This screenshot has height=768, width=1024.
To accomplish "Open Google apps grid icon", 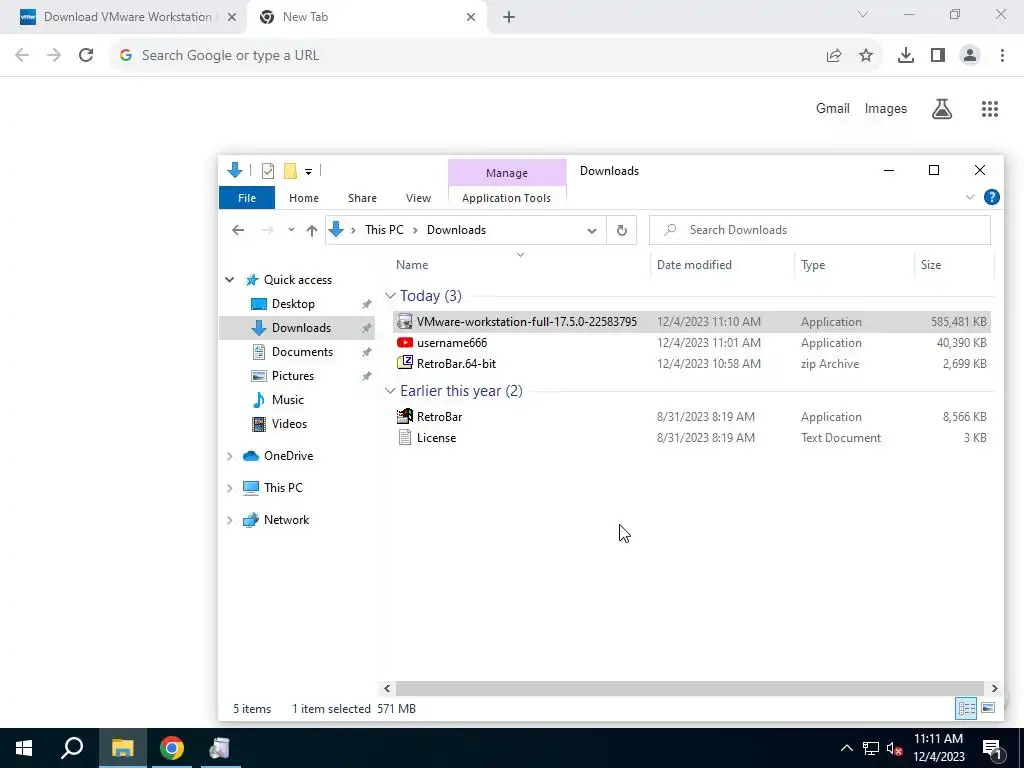I will pyautogui.click(x=990, y=108).
